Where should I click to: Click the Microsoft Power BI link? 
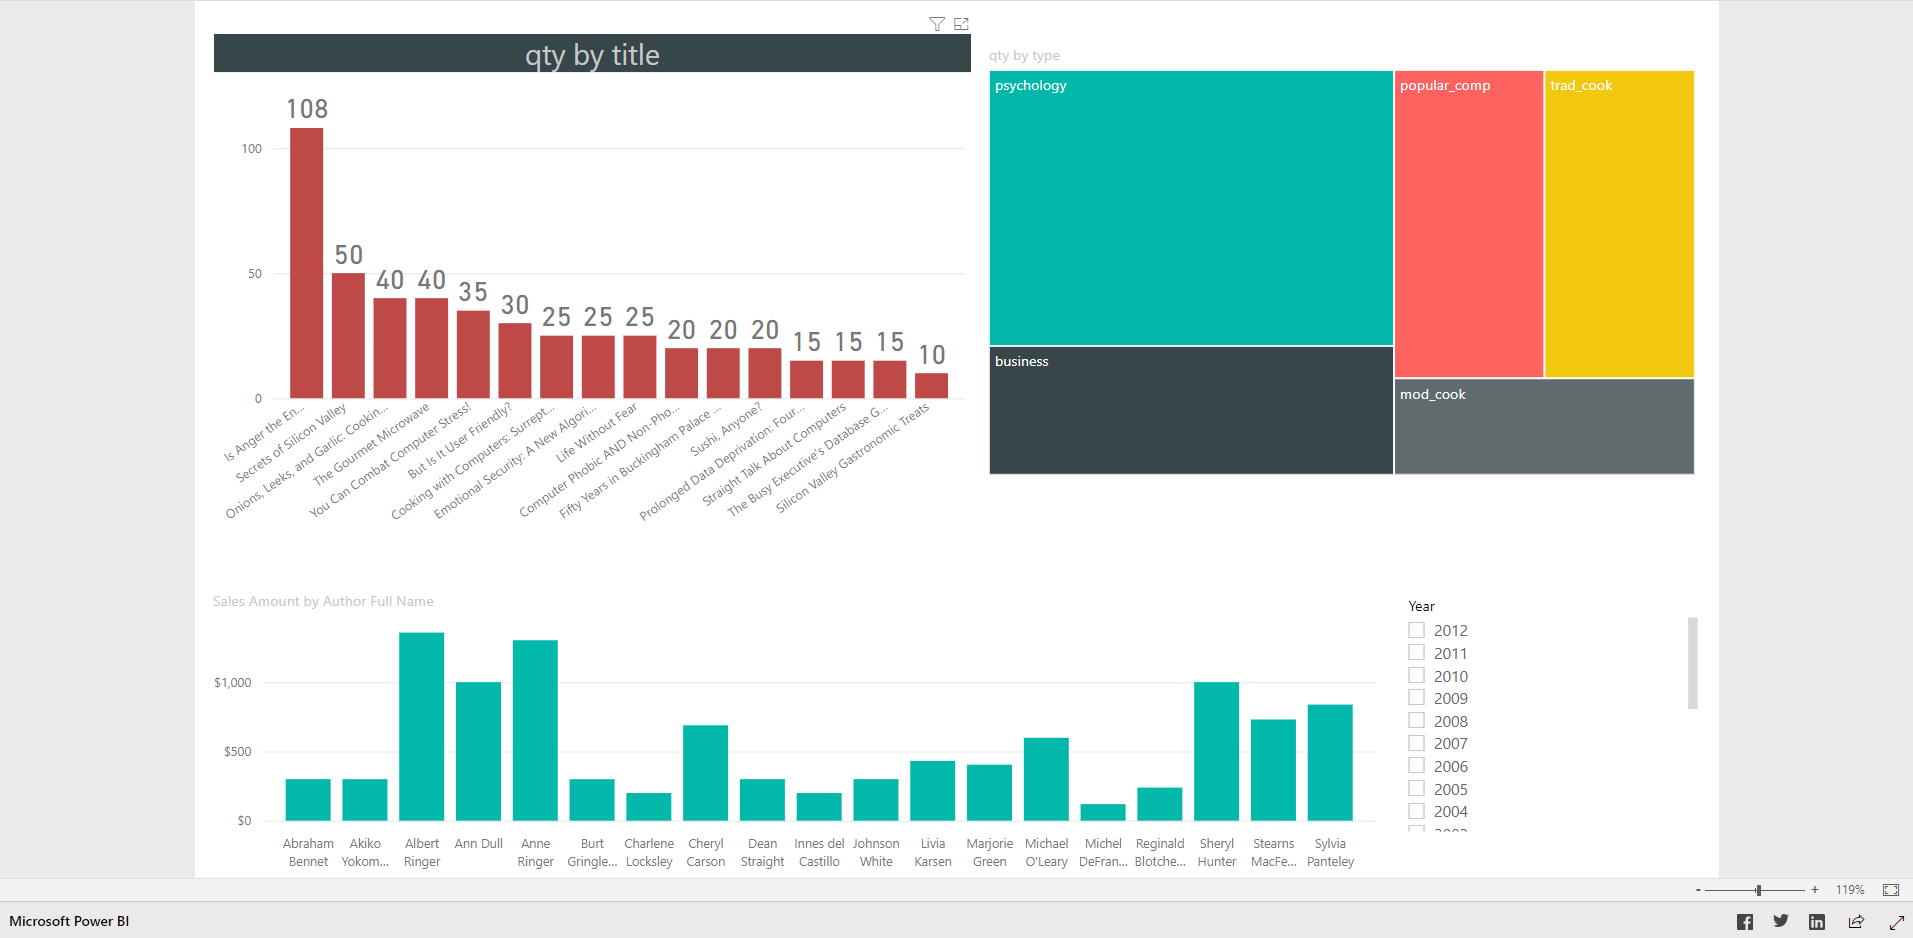(x=69, y=921)
